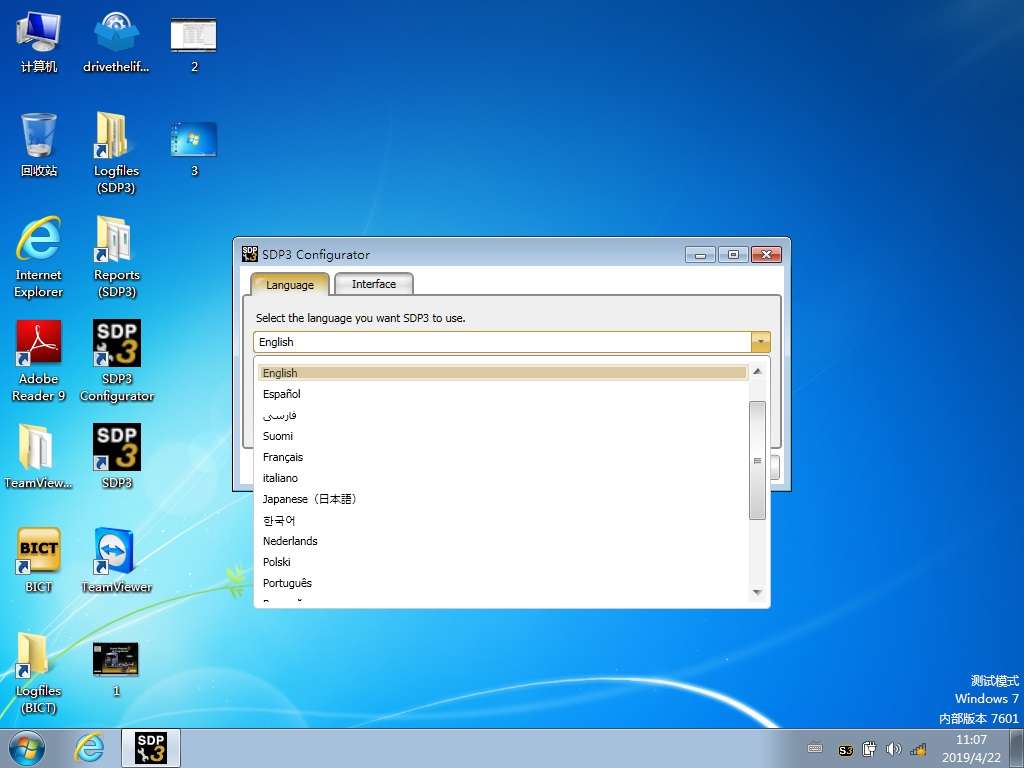This screenshot has width=1024, height=768.
Task: Launch Internet Explorer from the taskbar
Action: 88,748
